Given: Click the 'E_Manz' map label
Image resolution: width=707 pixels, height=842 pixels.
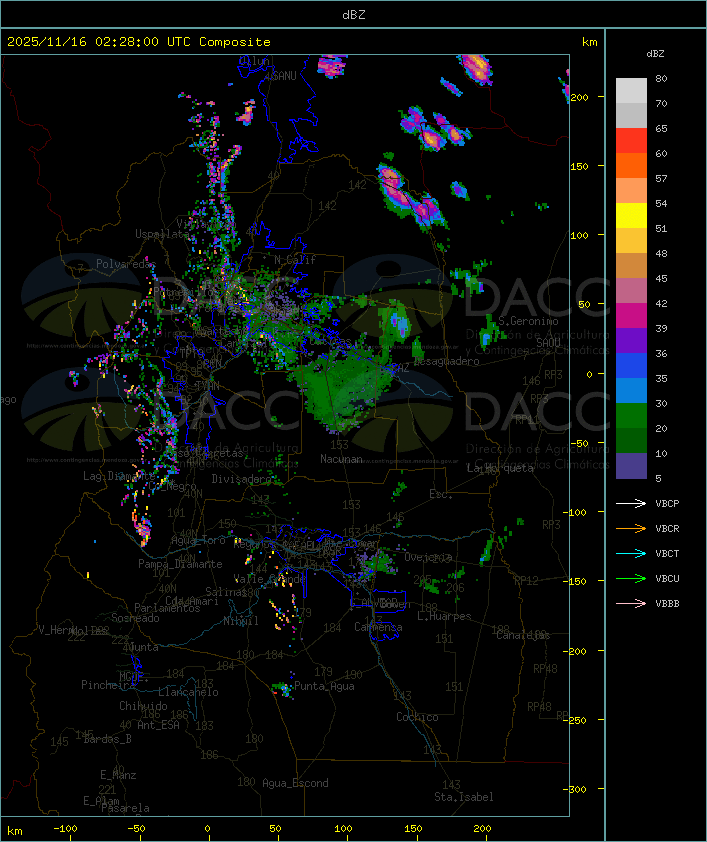Looking at the screenshot, I should pos(118,775).
